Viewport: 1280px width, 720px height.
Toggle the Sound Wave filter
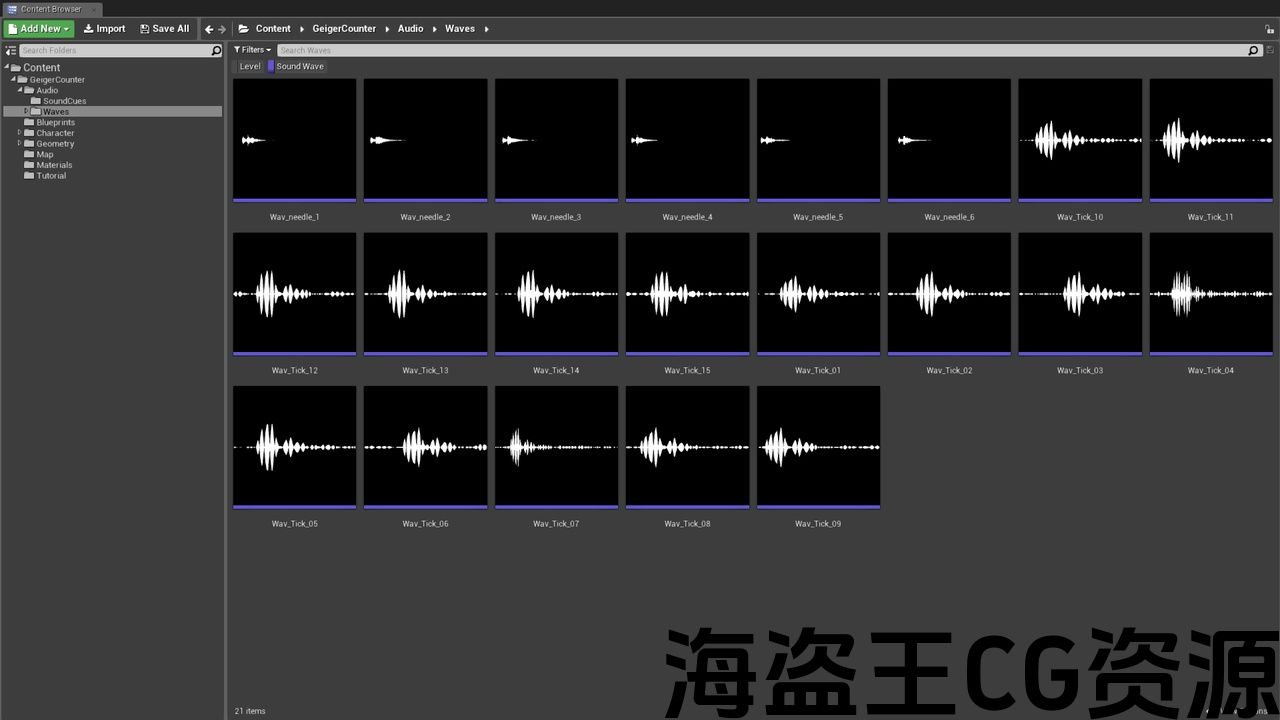[298, 66]
